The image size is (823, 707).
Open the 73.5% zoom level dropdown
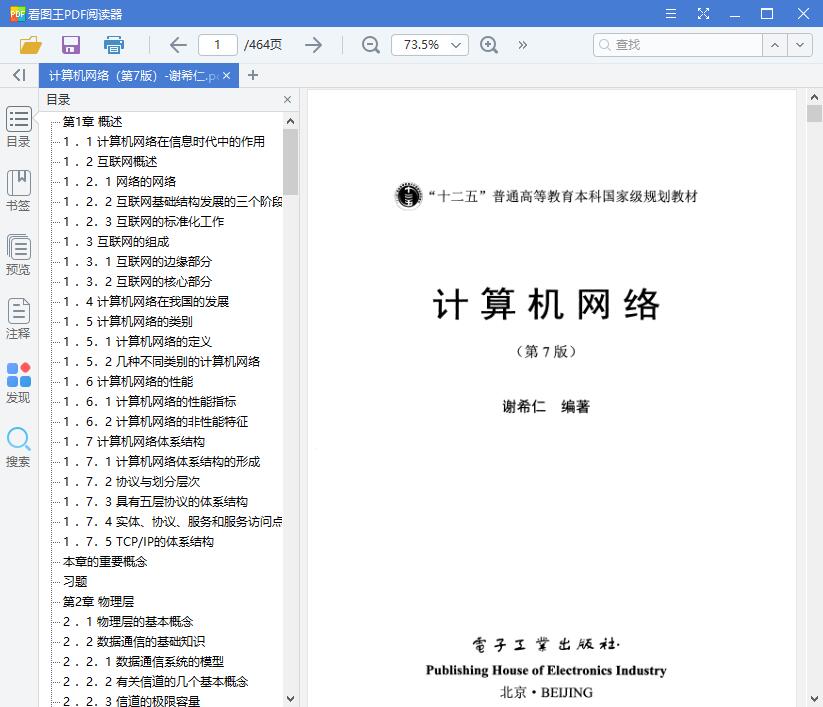429,44
